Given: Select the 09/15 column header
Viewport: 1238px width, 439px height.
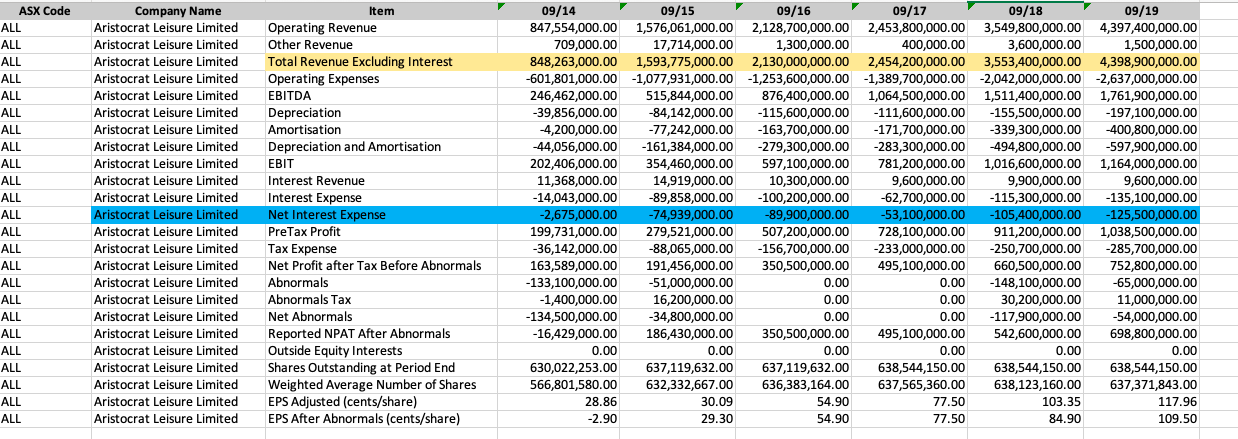Looking at the screenshot, I should (x=677, y=11).
